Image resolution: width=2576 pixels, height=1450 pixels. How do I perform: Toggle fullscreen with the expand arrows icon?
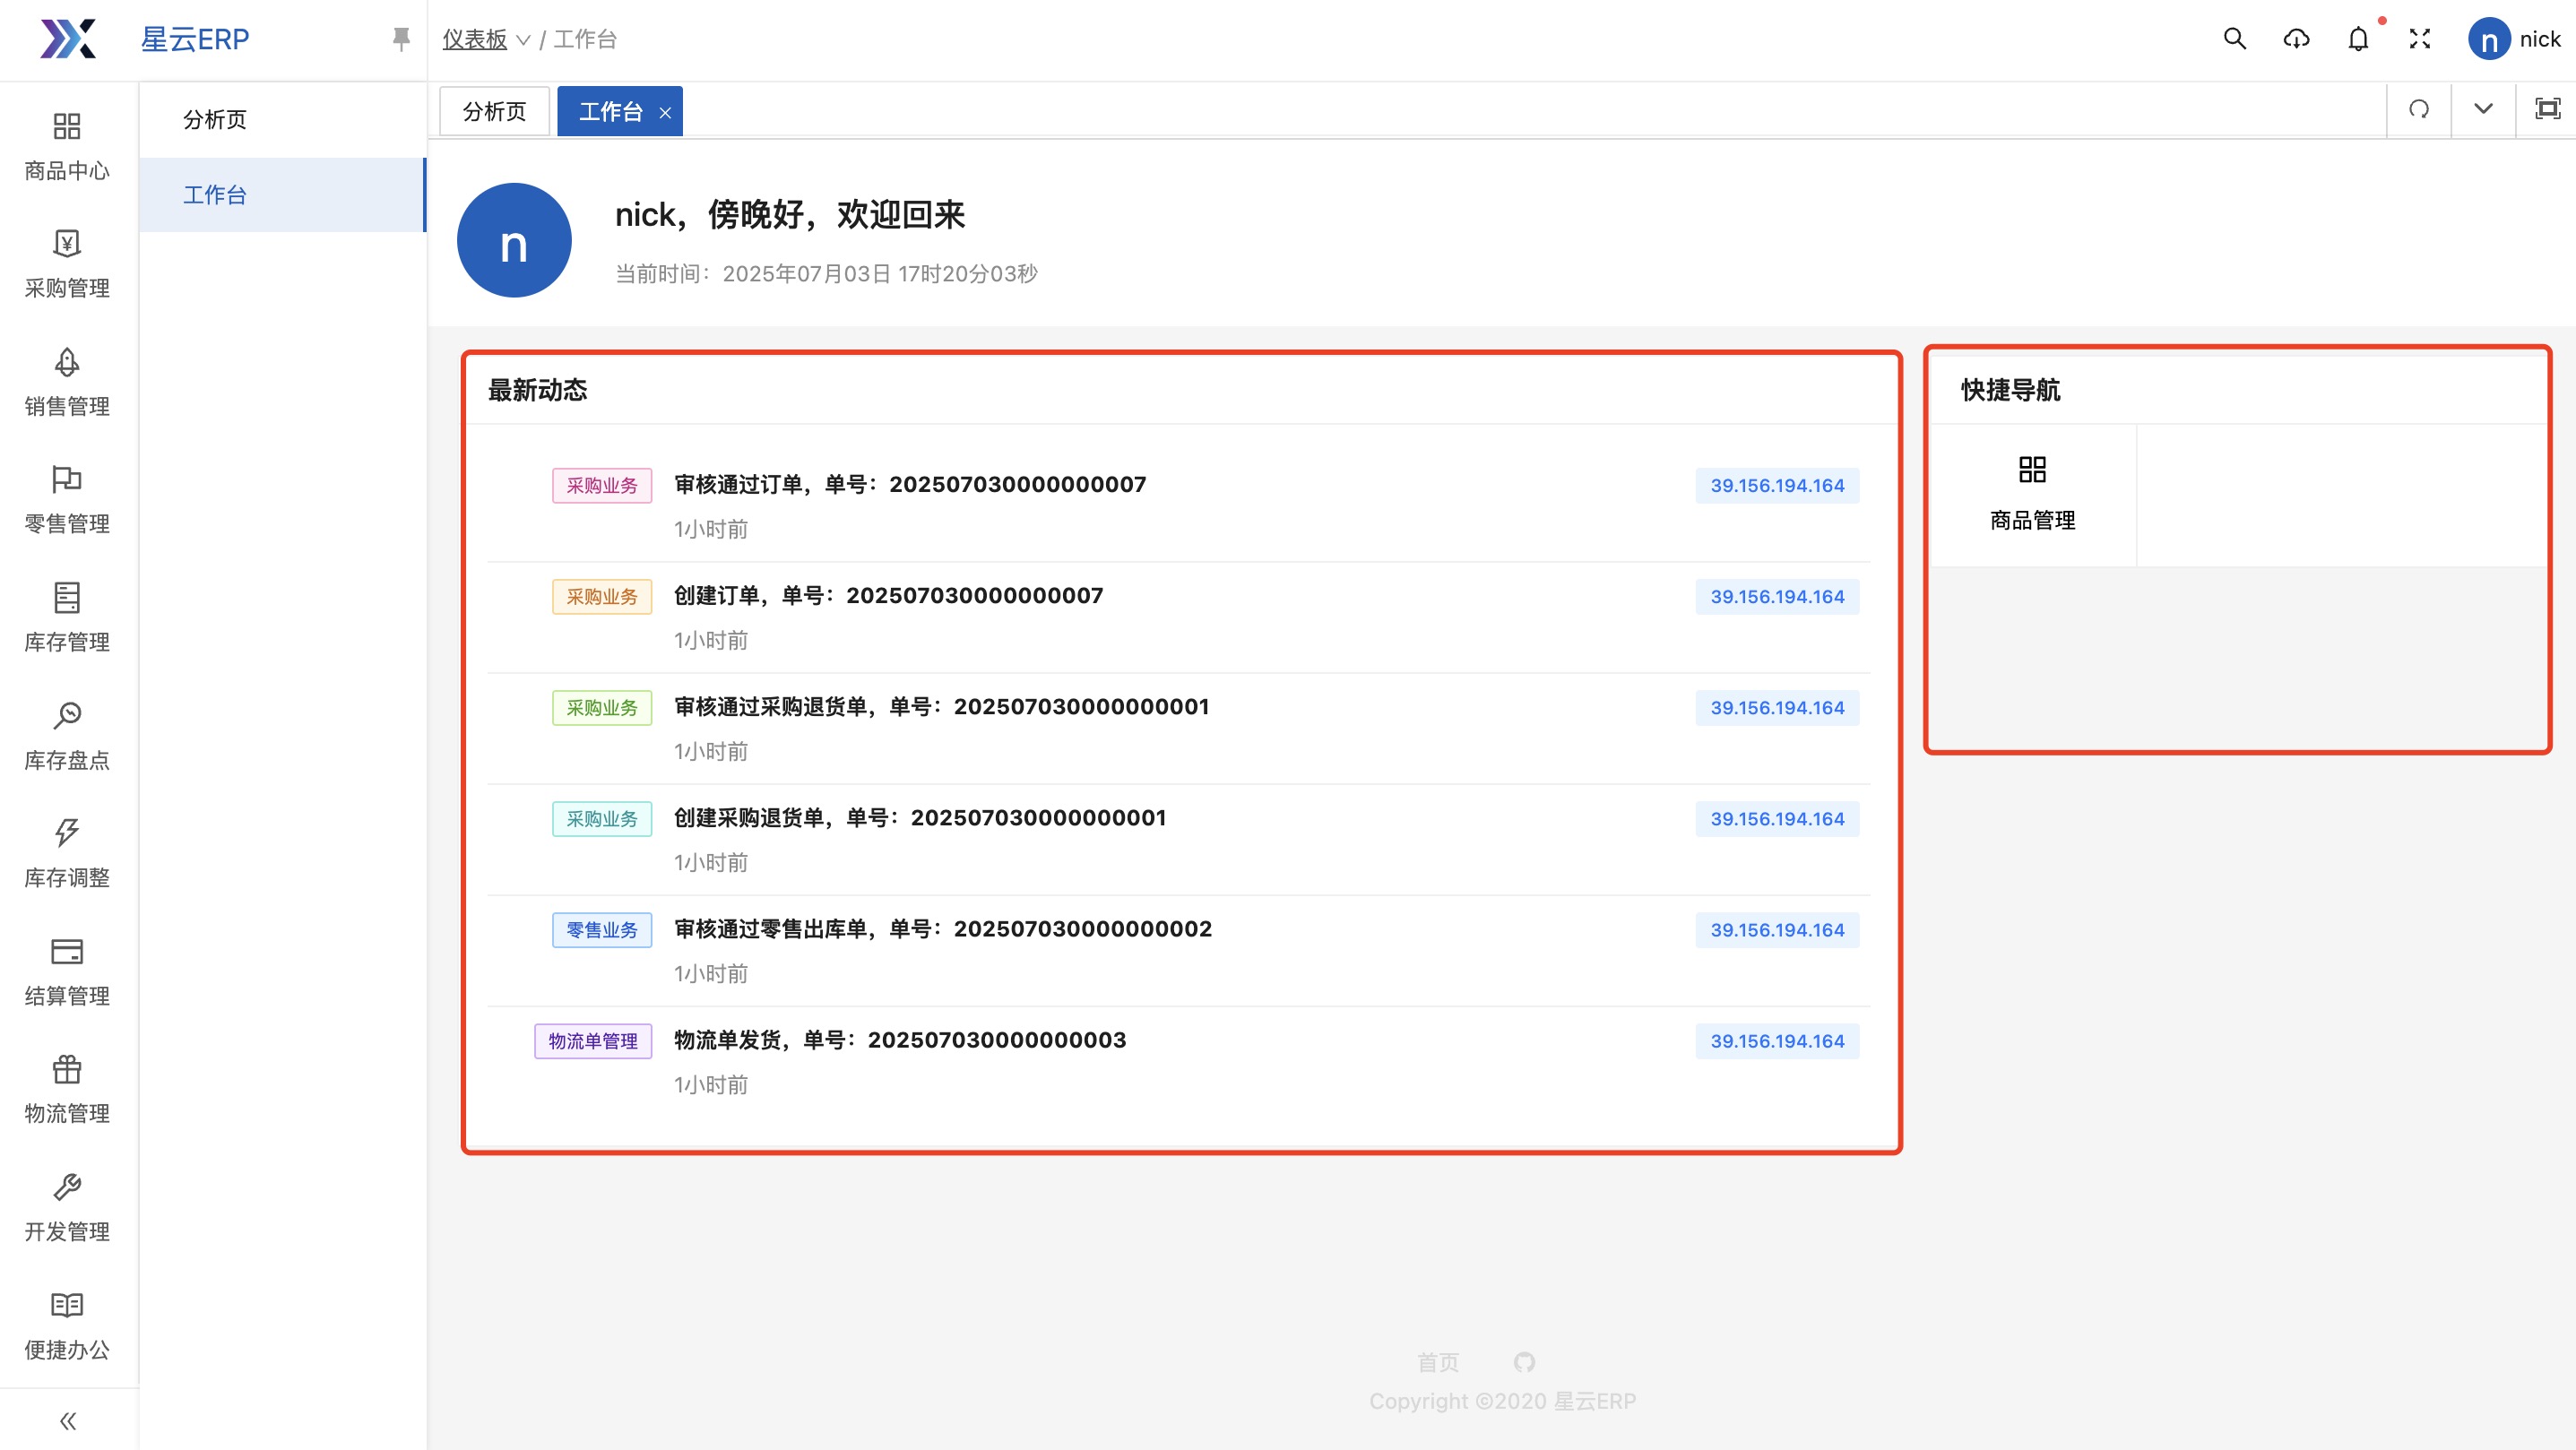tap(2419, 39)
